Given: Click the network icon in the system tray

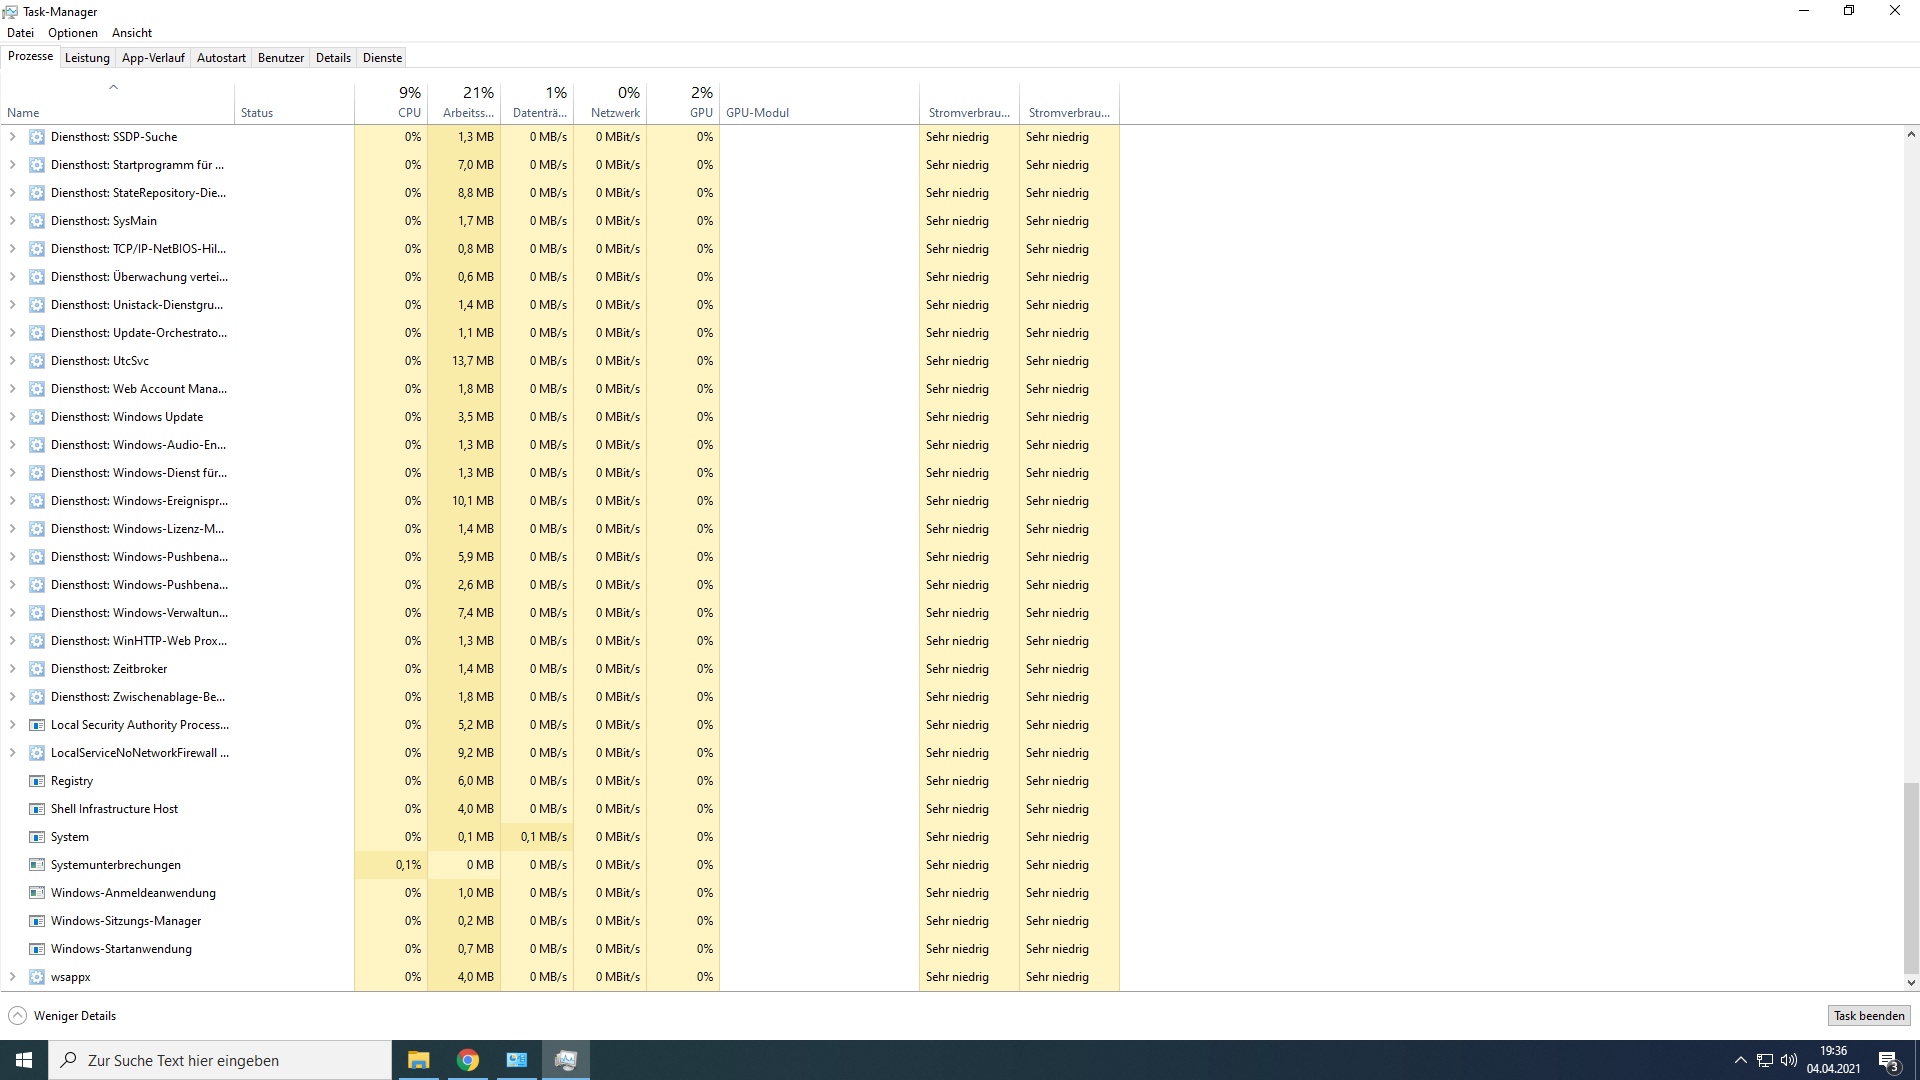Looking at the screenshot, I should (1765, 1059).
